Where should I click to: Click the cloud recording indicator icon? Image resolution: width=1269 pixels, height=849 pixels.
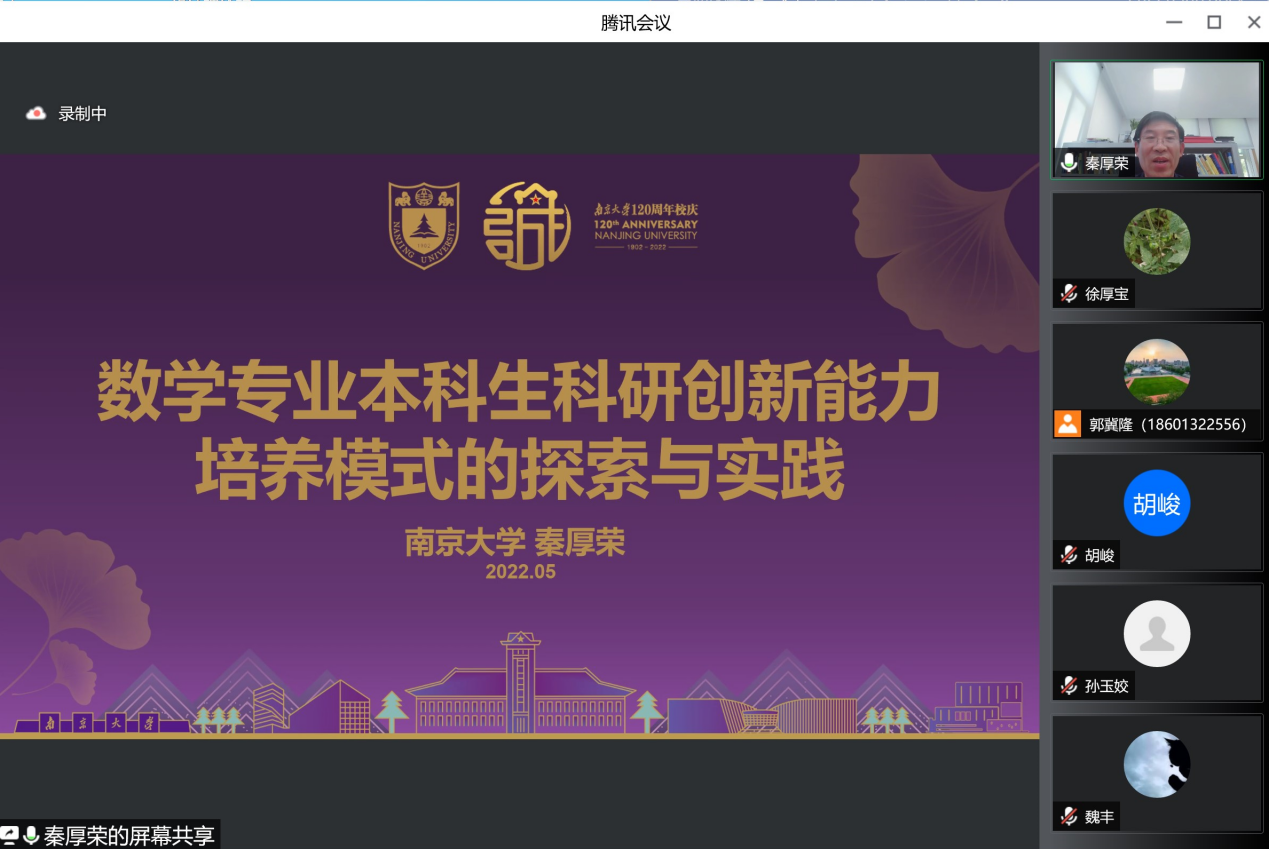pyautogui.click(x=36, y=114)
